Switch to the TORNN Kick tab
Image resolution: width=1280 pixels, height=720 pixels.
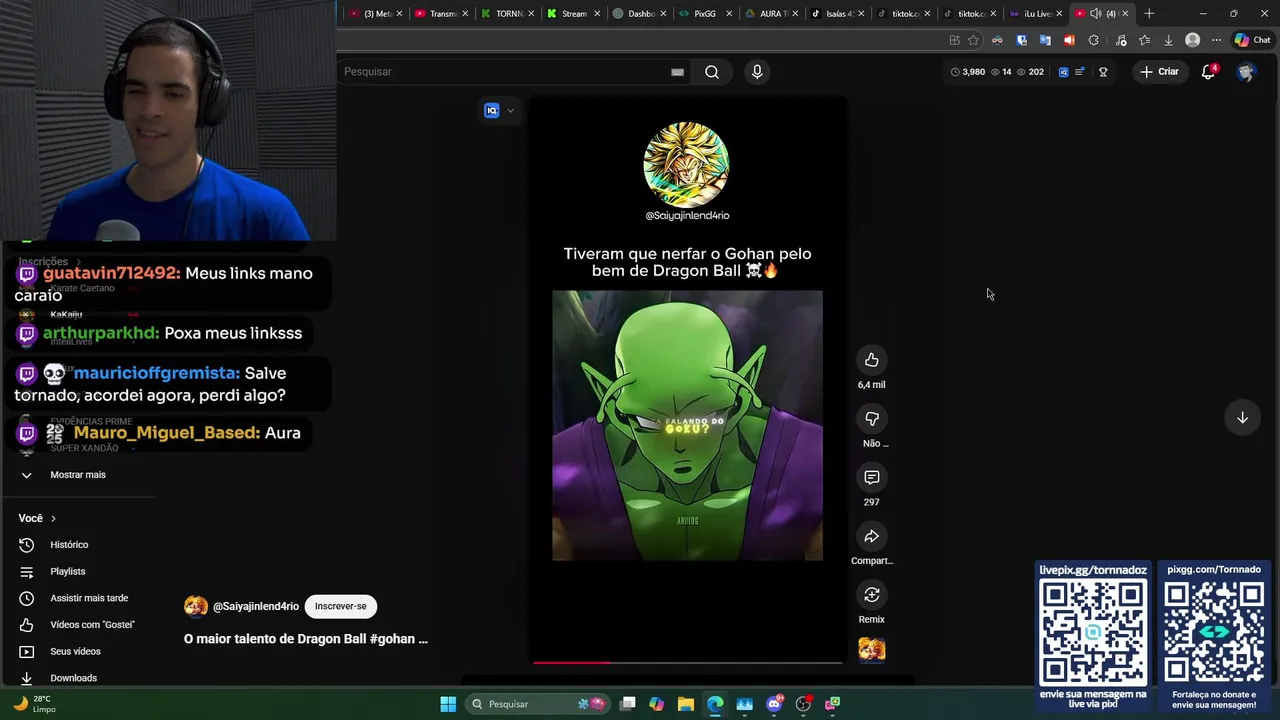pyautogui.click(x=503, y=14)
